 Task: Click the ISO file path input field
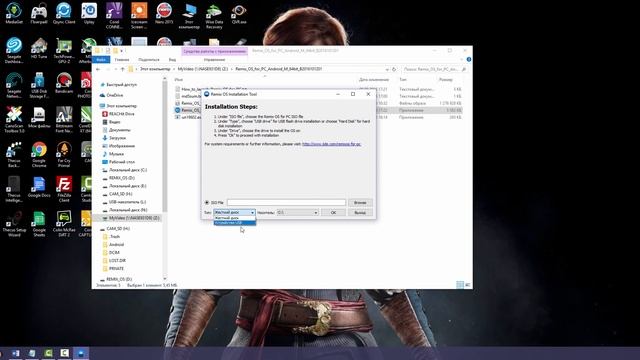coord(286,202)
